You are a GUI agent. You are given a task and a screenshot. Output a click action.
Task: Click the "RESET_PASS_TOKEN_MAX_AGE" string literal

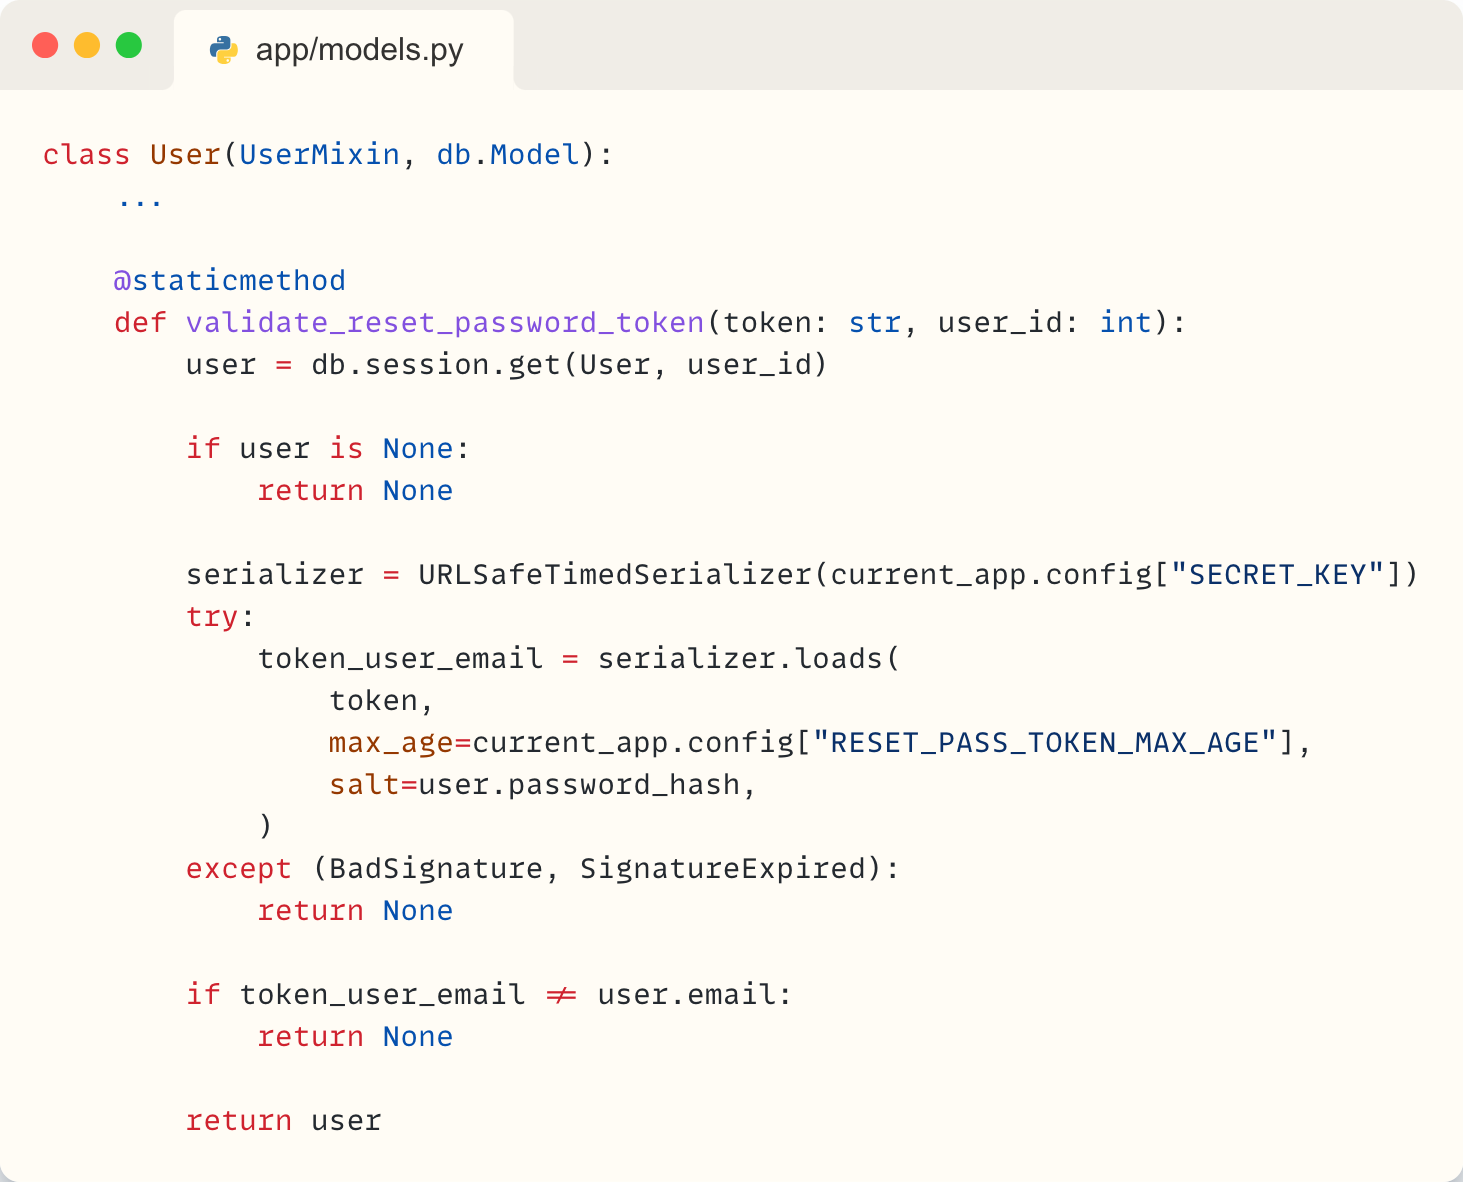tap(1045, 743)
